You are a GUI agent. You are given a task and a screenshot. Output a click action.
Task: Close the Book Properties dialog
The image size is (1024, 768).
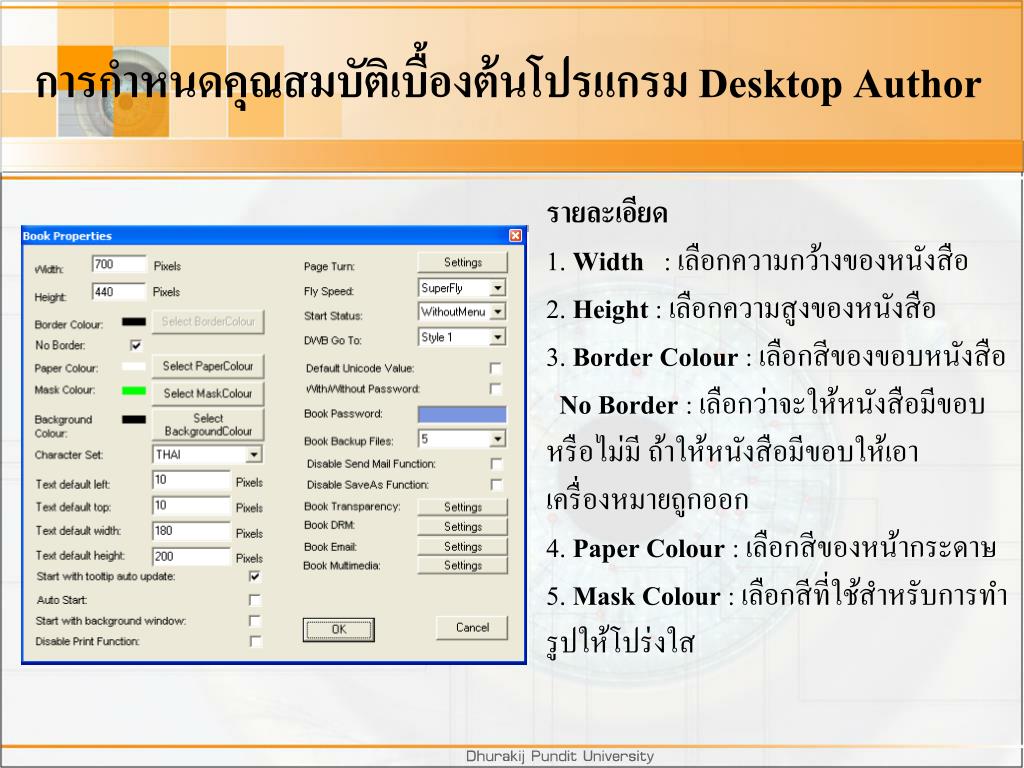(515, 236)
